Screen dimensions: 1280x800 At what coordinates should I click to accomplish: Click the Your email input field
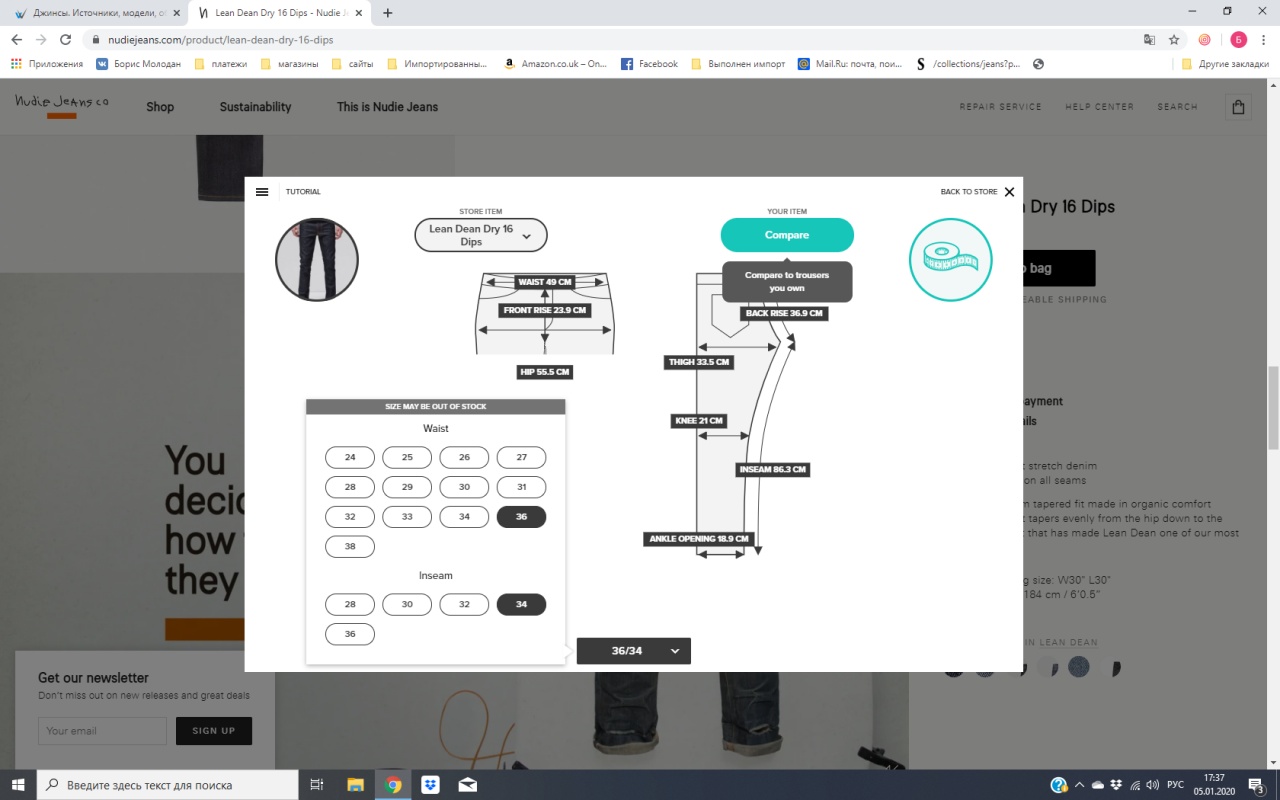[102, 731]
